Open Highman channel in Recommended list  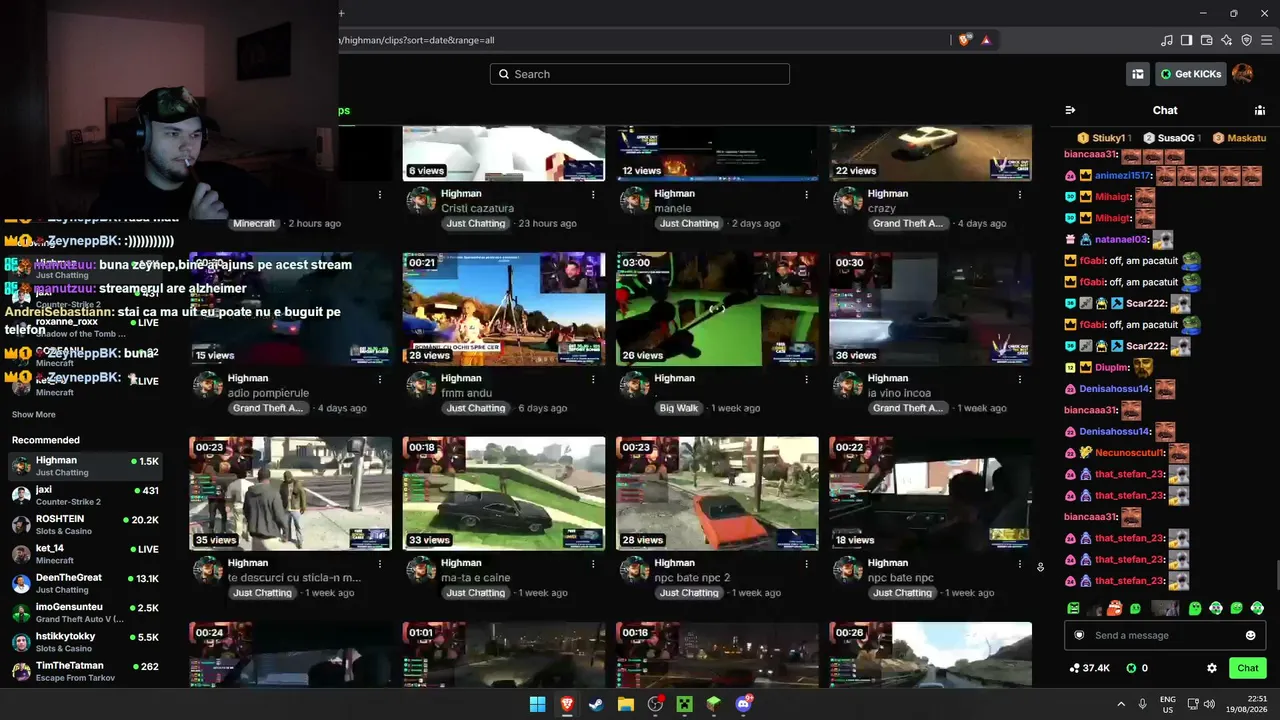click(86, 466)
